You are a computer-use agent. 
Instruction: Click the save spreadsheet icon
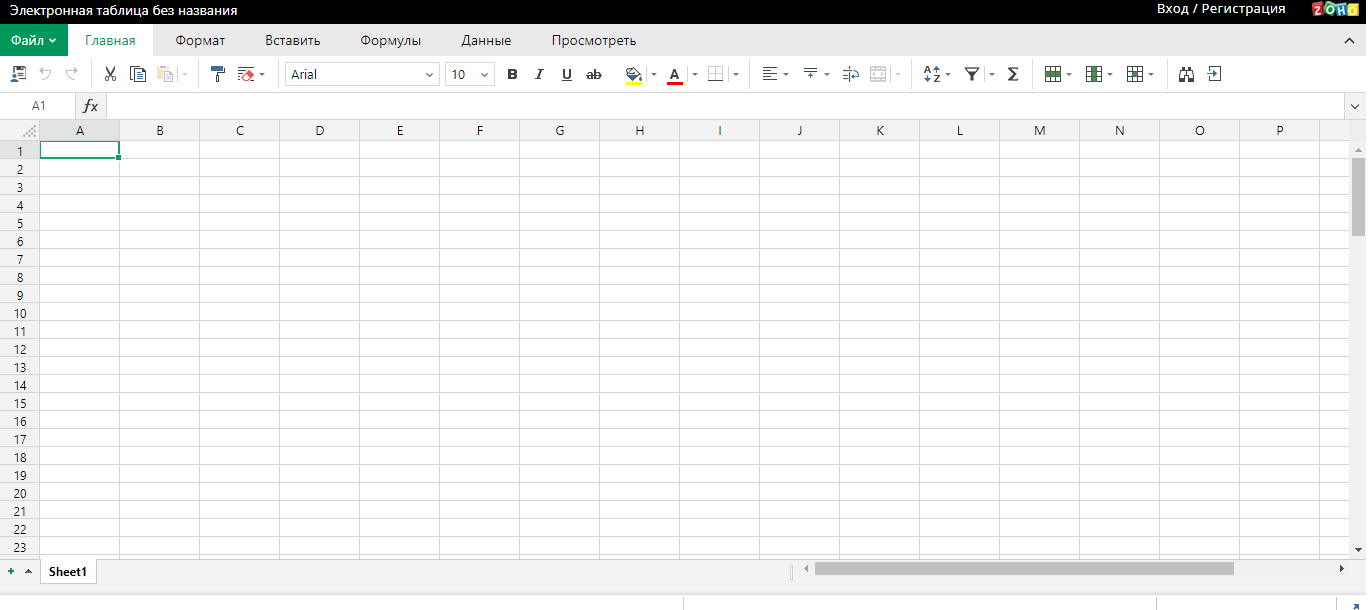(18, 74)
